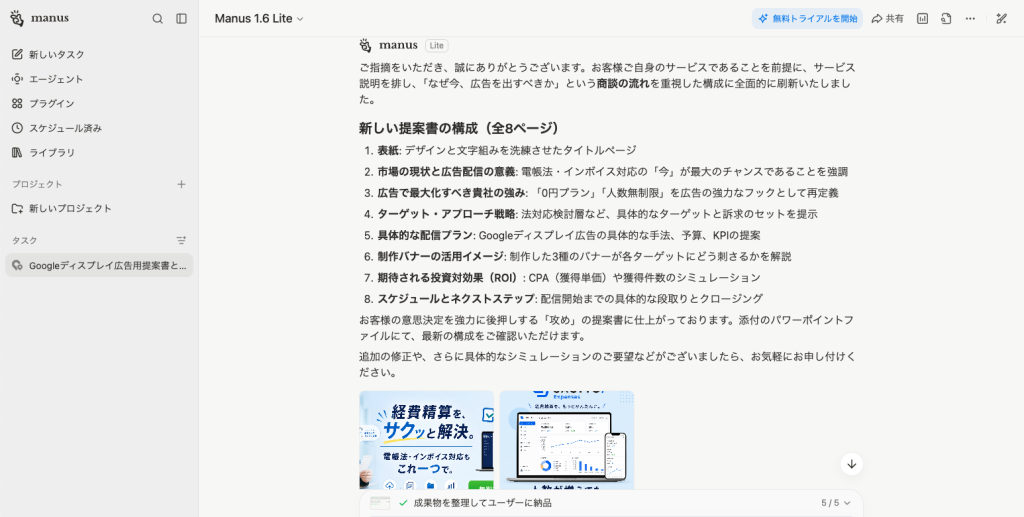Open the エージェント section

coord(99,79)
